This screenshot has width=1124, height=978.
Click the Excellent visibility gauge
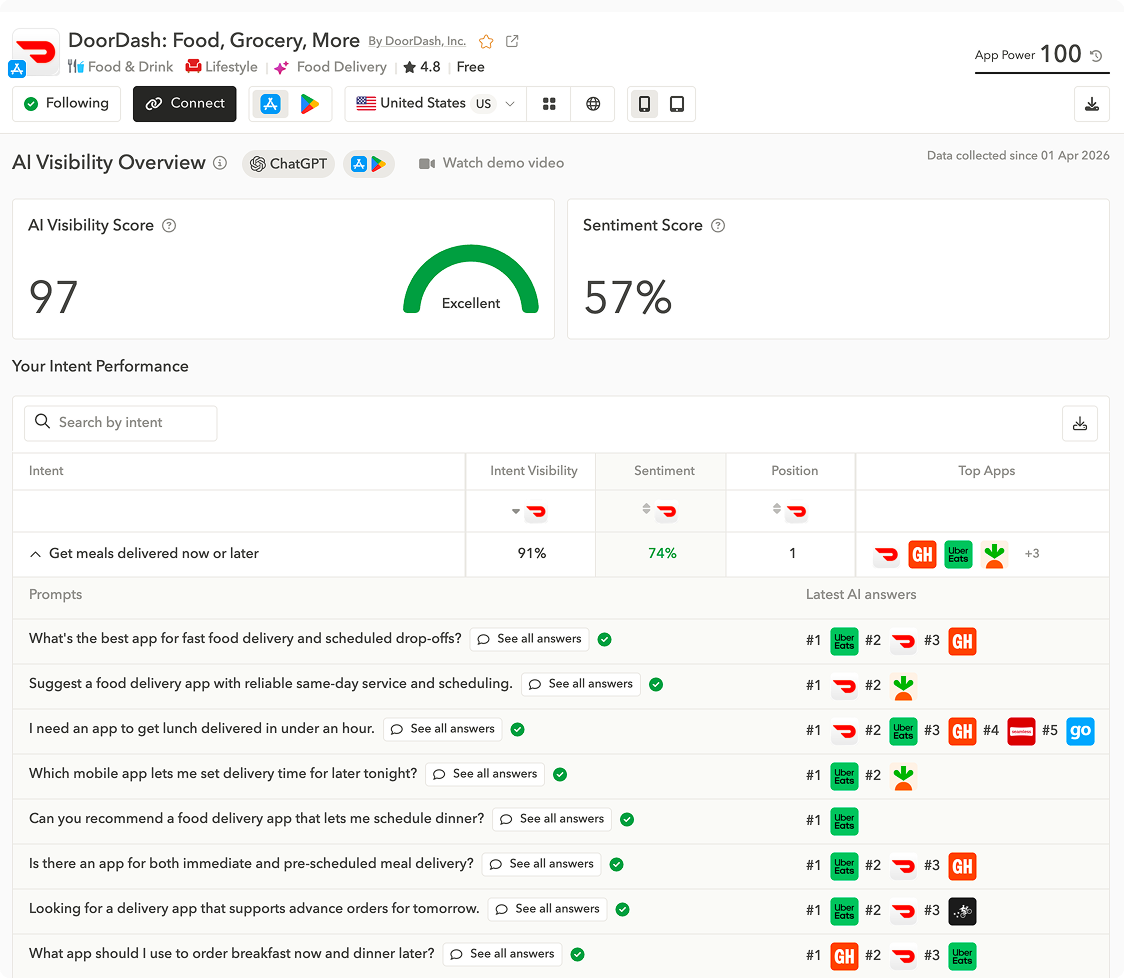click(x=470, y=280)
